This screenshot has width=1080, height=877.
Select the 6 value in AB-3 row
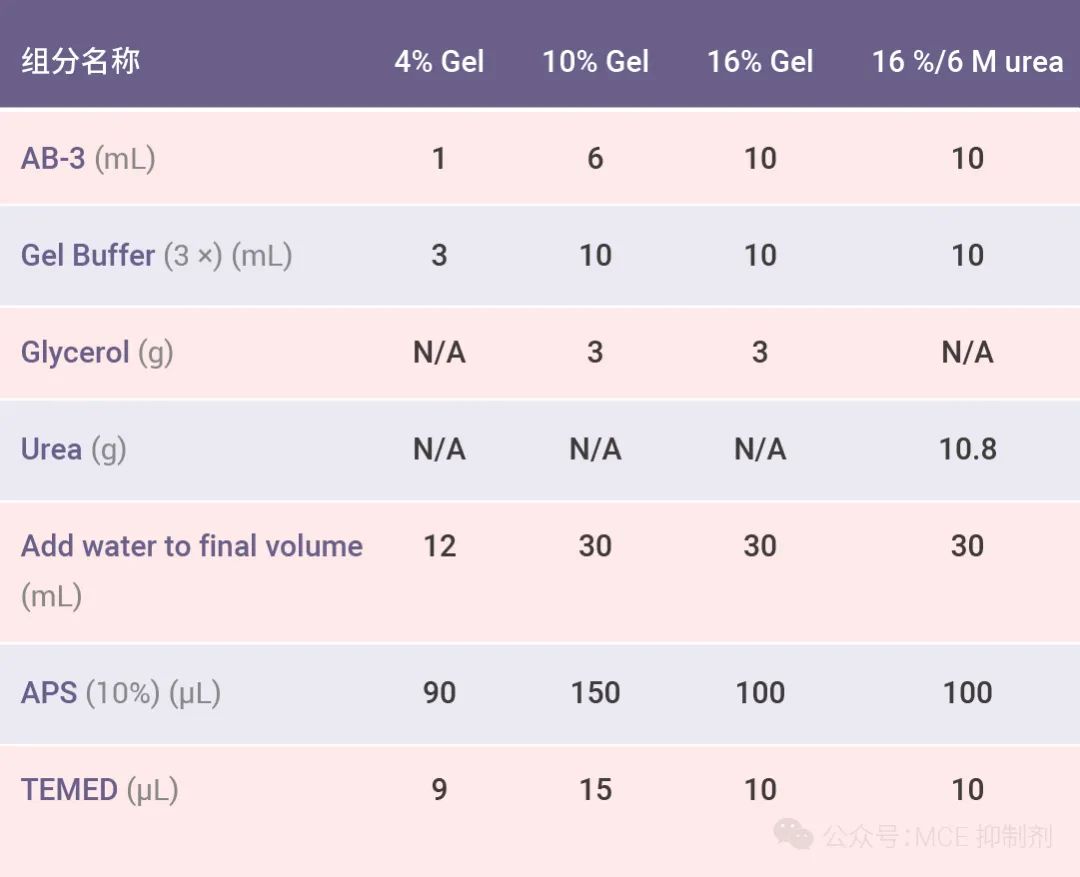tap(595, 158)
